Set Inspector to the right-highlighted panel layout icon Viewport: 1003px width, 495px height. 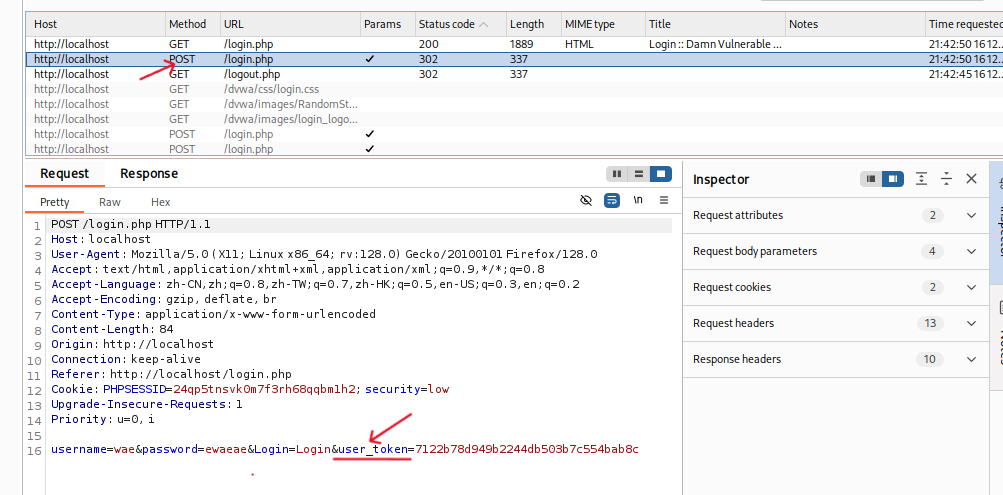893,179
